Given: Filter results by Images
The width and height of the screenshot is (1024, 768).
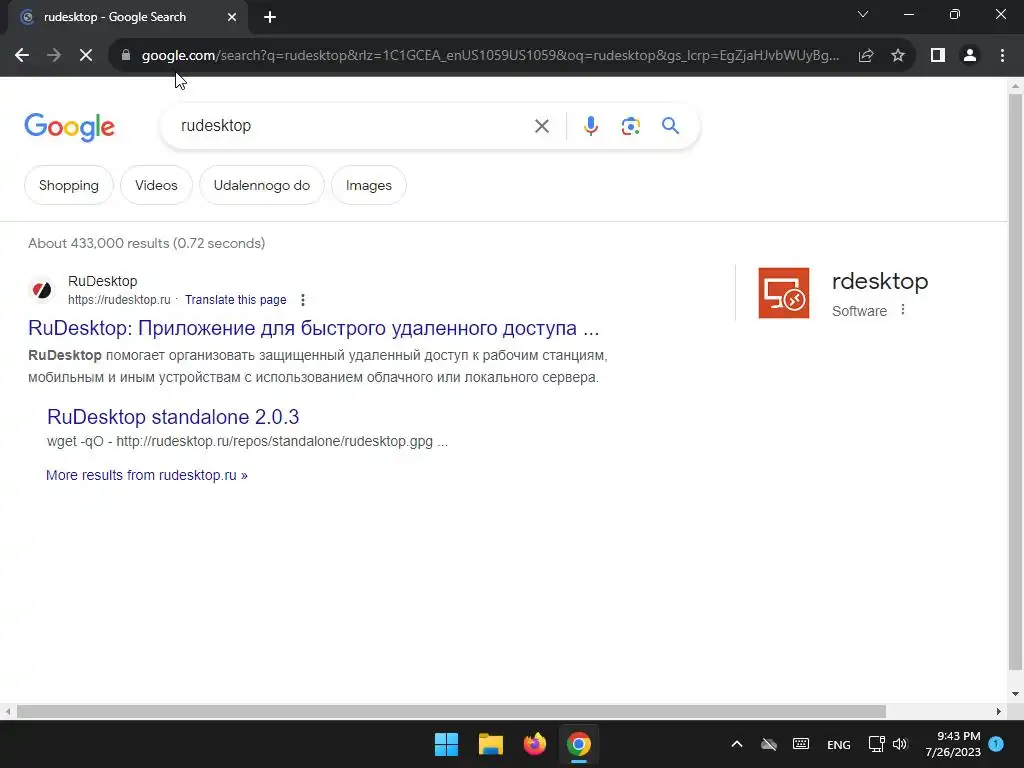Looking at the screenshot, I should [368, 185].
